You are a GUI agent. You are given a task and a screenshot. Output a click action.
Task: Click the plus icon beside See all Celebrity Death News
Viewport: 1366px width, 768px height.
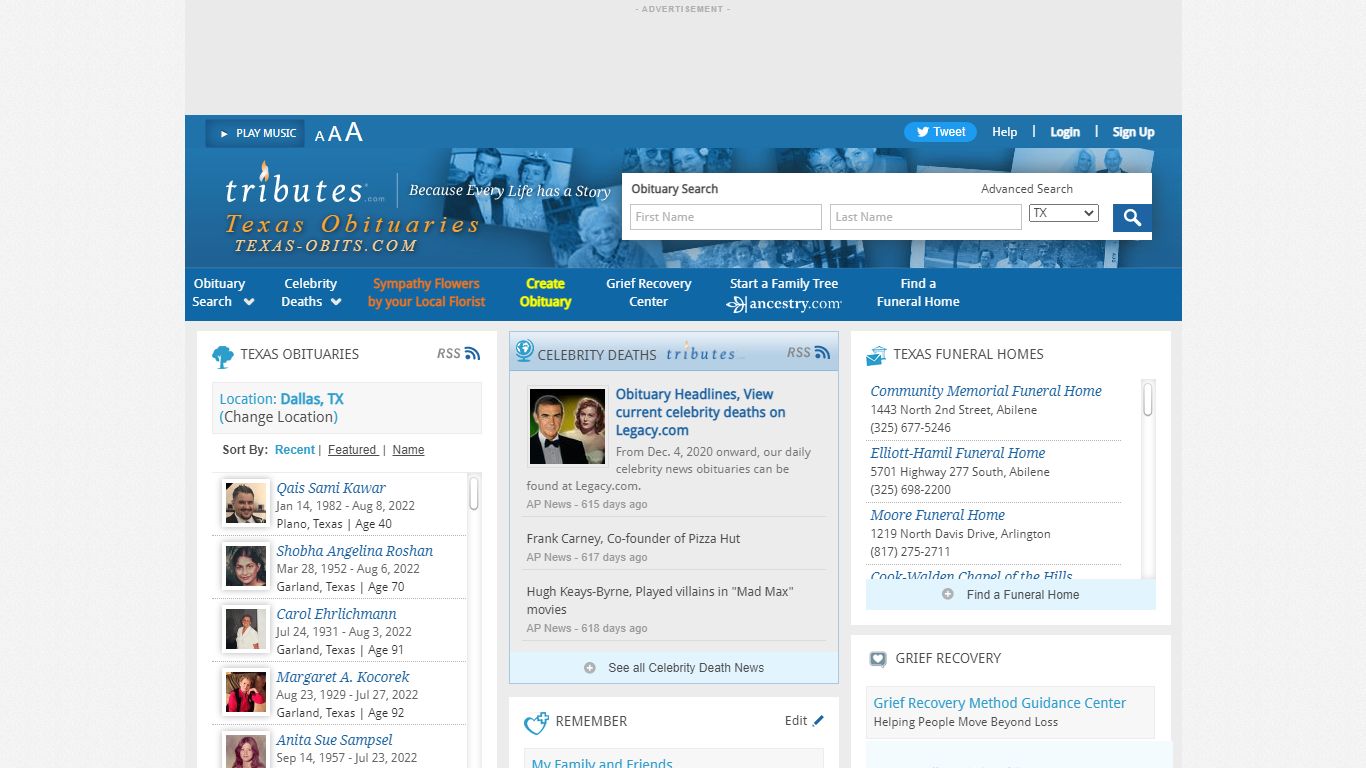pos(590,668)
